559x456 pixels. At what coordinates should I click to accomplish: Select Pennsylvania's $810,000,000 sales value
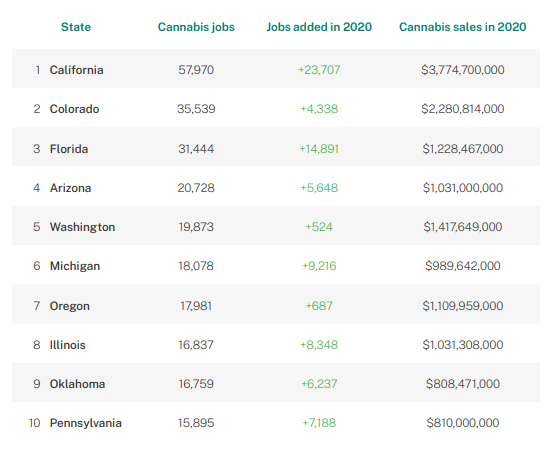(x=463, y=423)
